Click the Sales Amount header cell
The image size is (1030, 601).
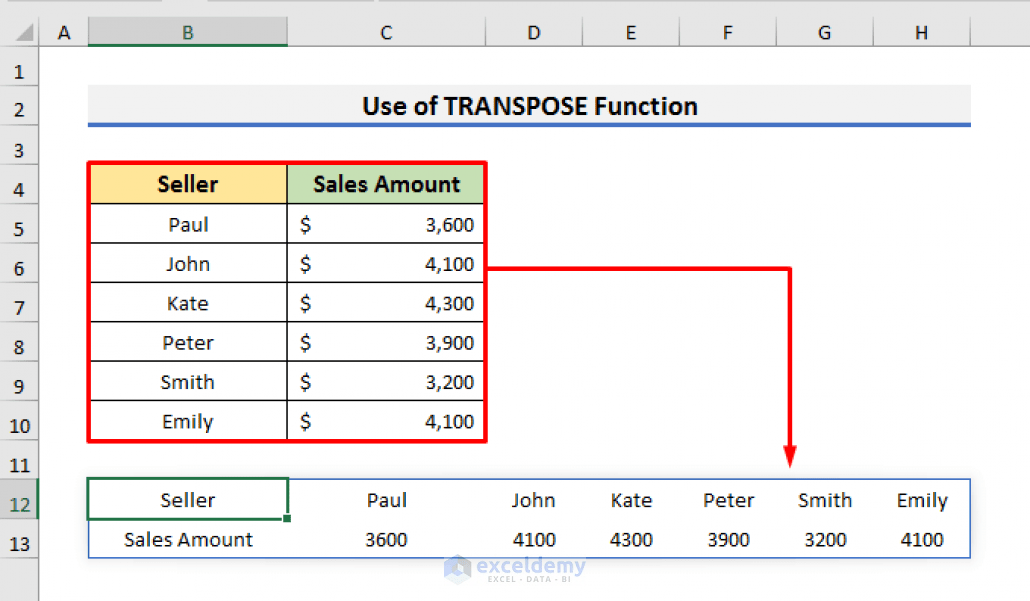[386, 184]
